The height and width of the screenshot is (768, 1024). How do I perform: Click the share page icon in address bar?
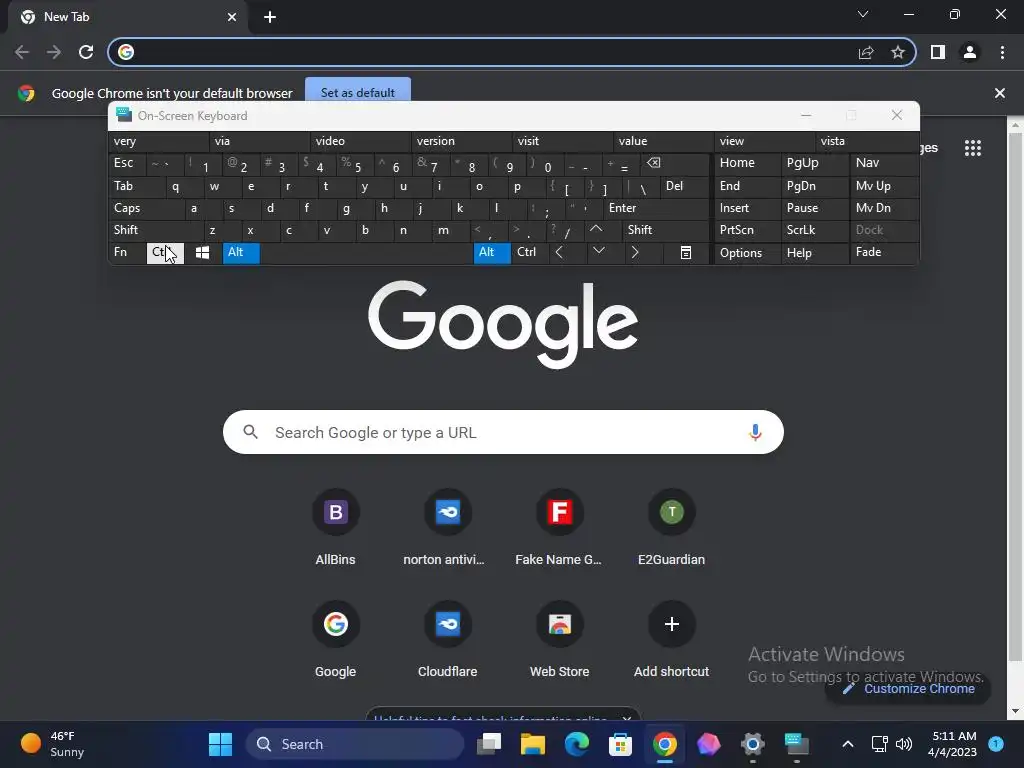coord(866,52)
